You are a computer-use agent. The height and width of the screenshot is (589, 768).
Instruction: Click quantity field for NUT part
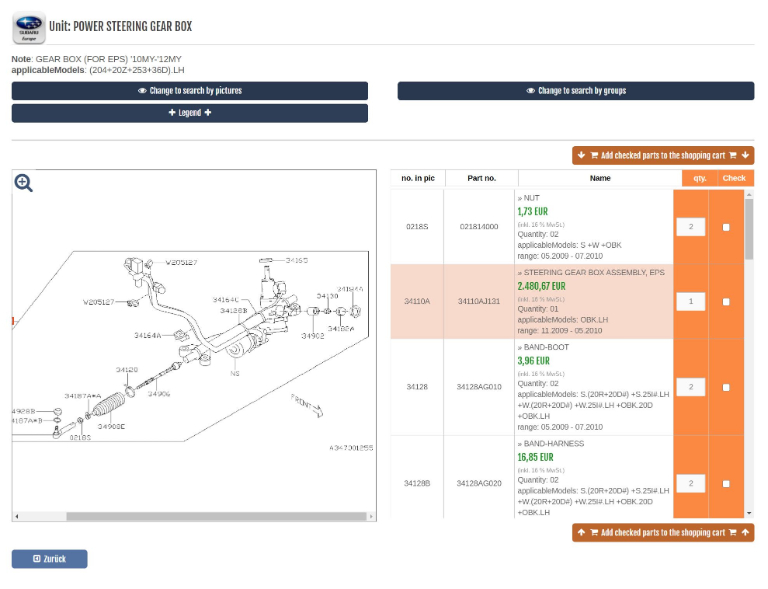coord(690,227)
